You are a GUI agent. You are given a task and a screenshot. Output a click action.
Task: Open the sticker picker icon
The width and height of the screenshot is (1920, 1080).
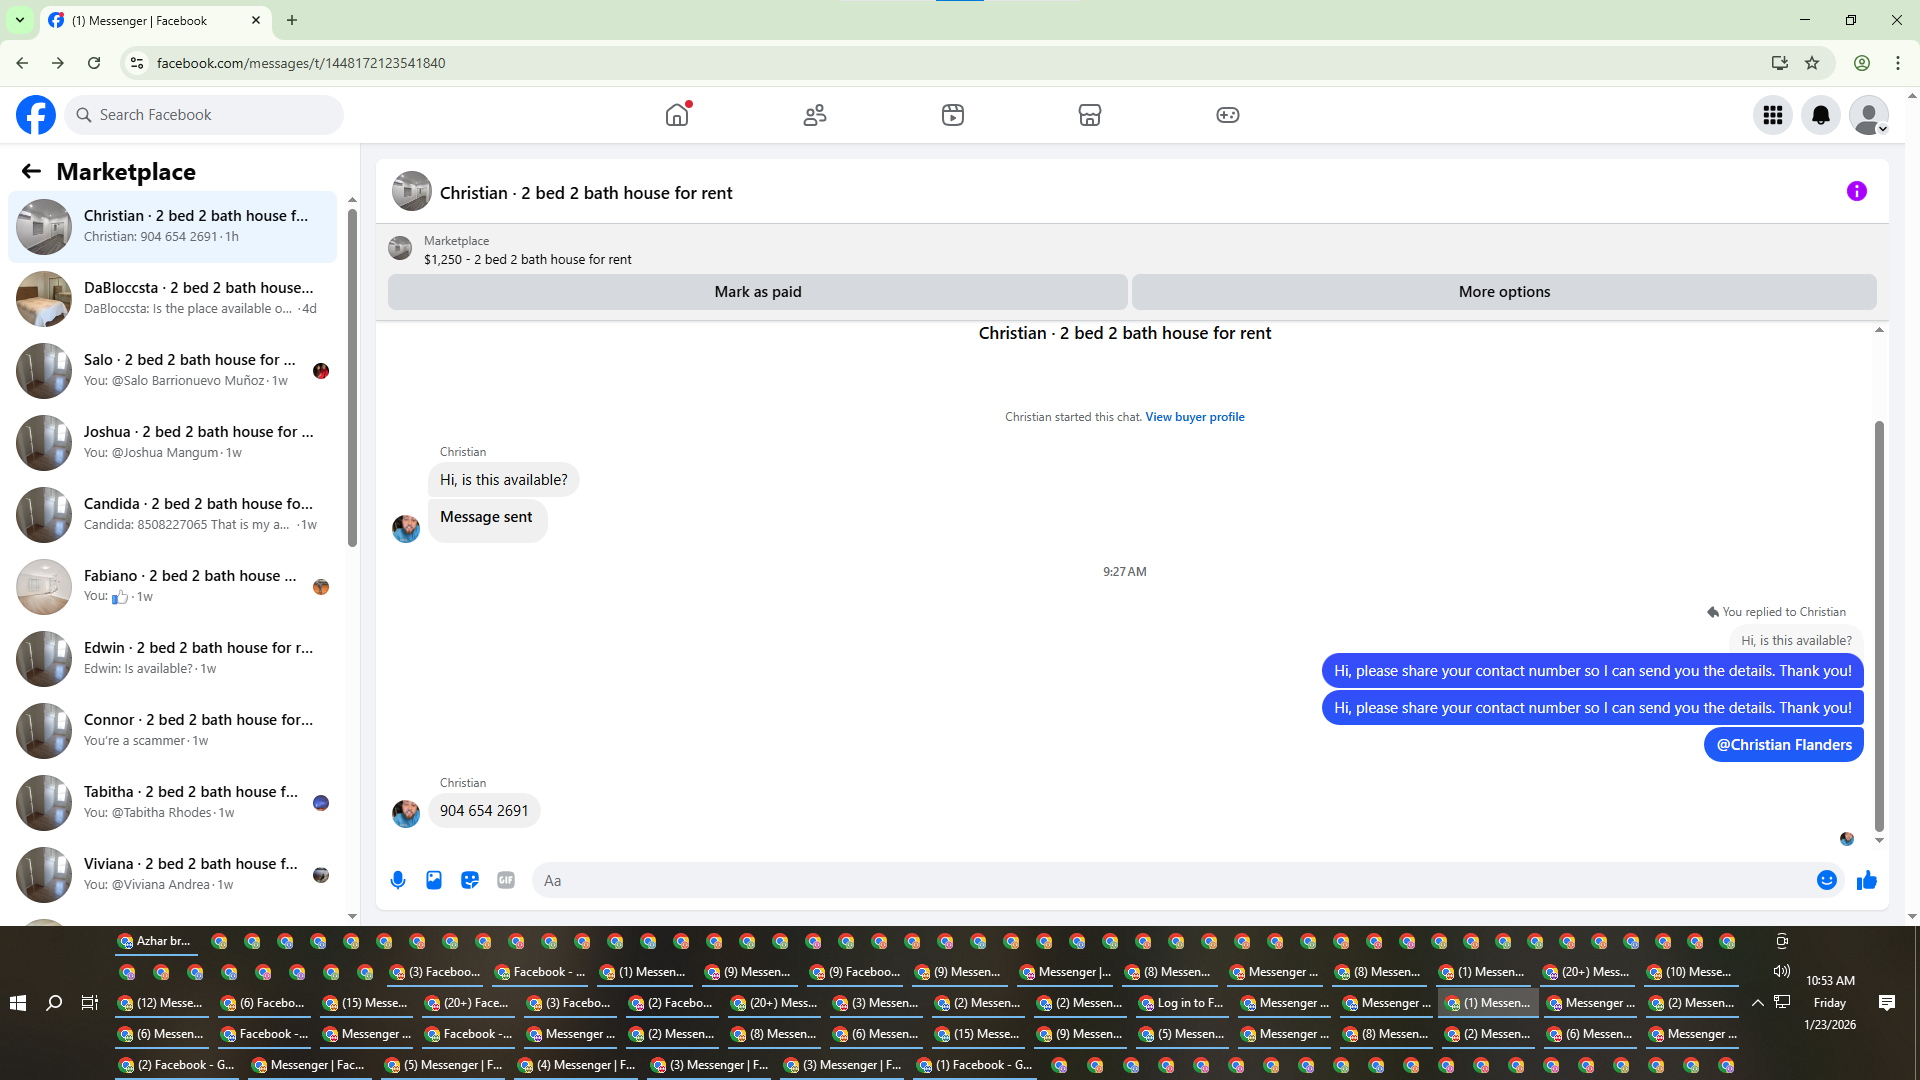click(x=470, y=880)
